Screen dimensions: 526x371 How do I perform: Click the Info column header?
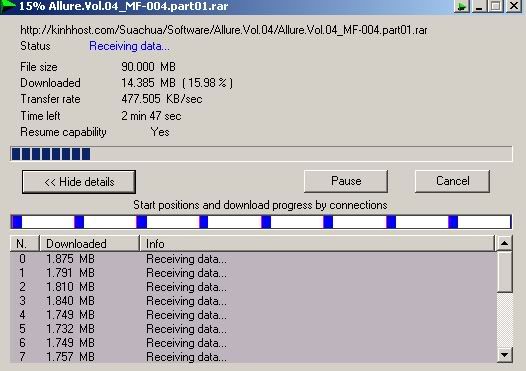(x=317, y=244)
